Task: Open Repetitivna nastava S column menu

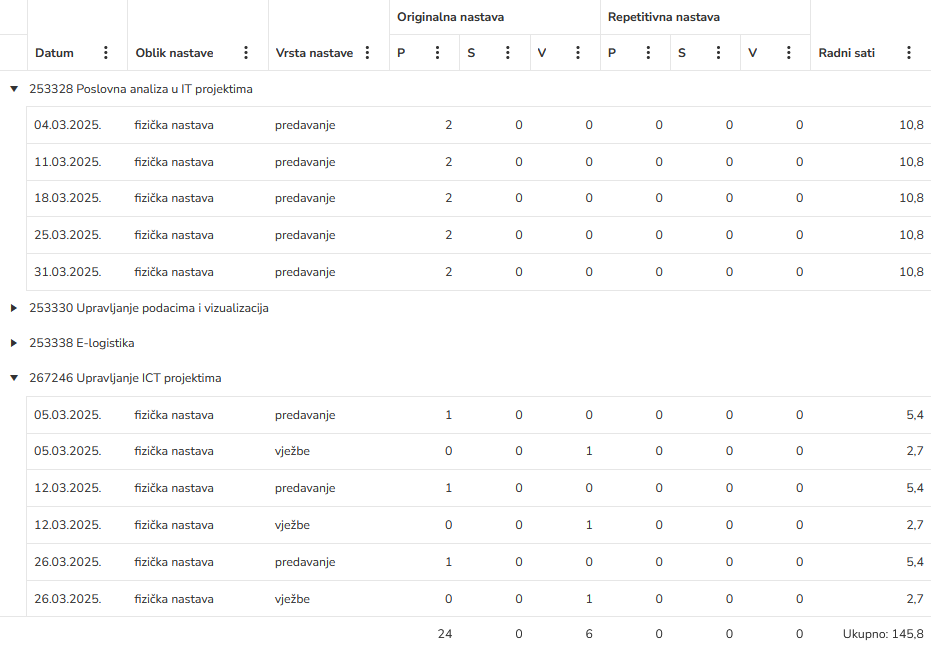Action: click(718, 53)
